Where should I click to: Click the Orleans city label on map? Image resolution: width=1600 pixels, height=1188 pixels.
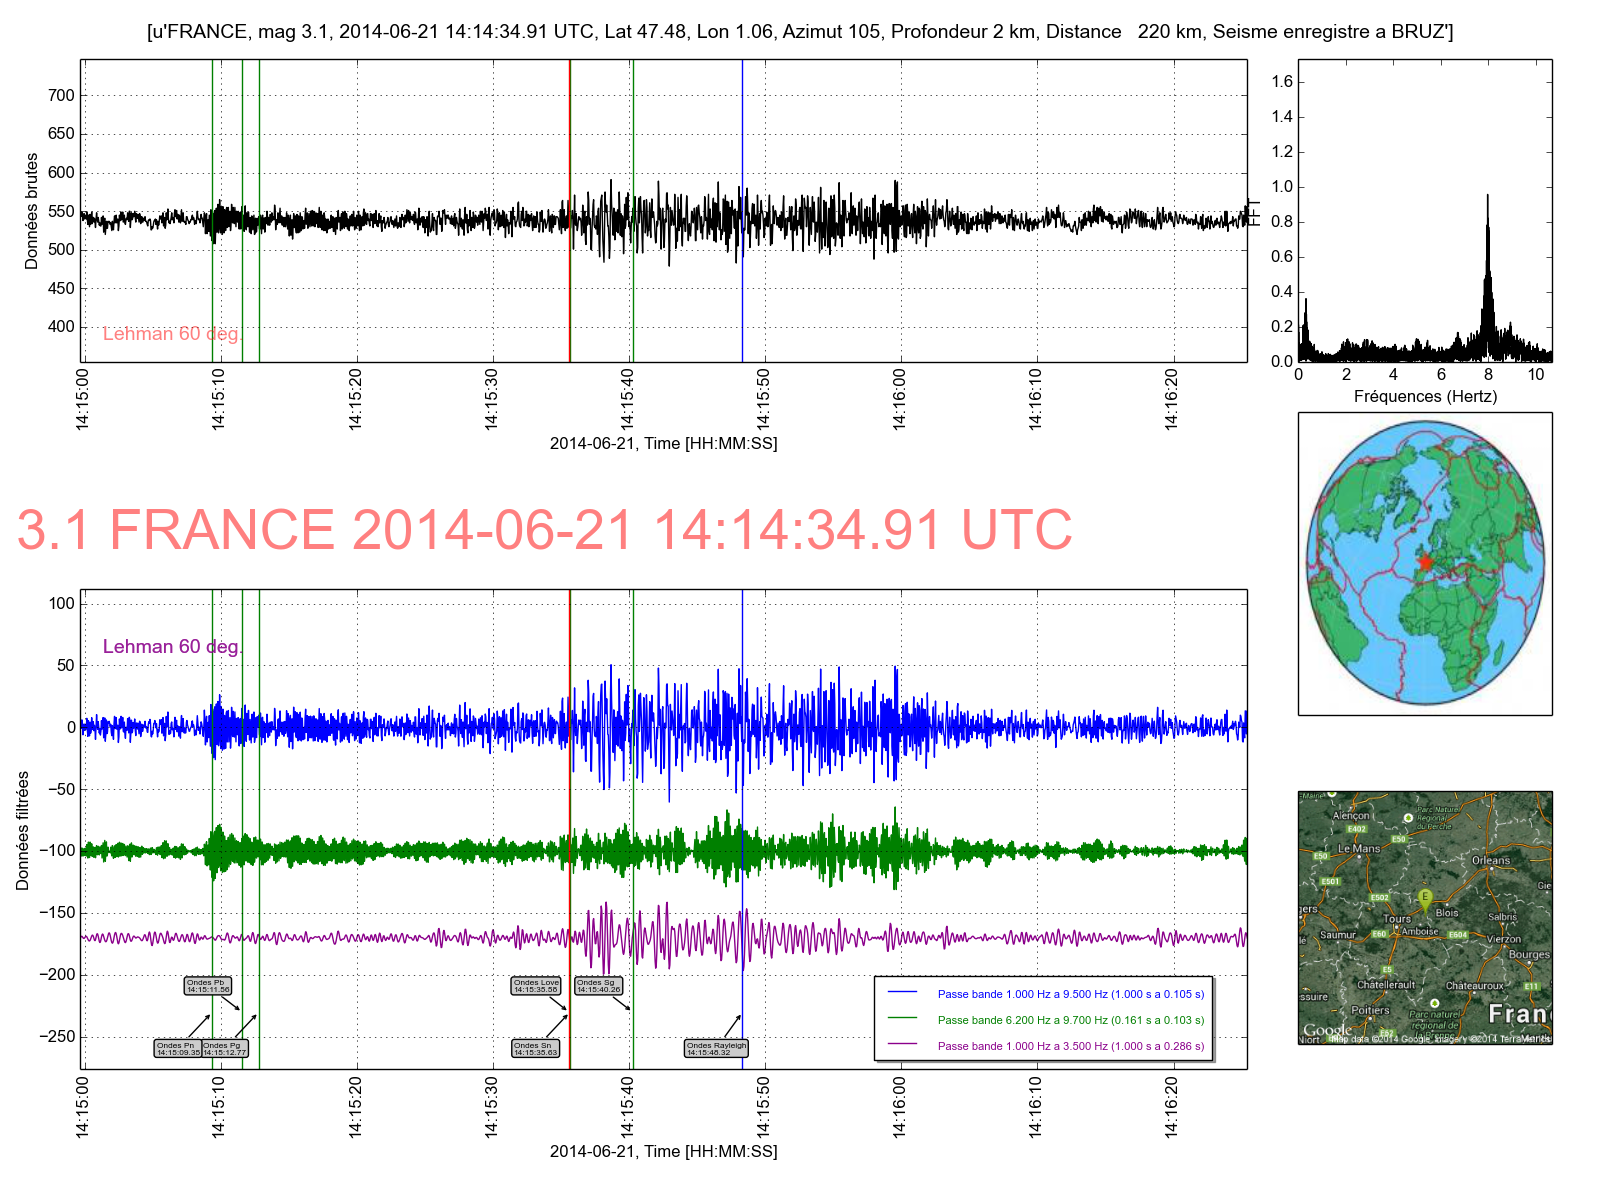click(1491, 860)
